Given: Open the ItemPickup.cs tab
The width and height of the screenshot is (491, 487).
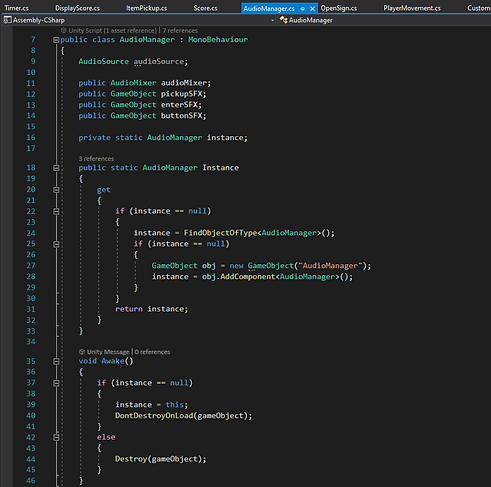Looking at the screenshot, I should pyautogui.click(x=147, y=8).
